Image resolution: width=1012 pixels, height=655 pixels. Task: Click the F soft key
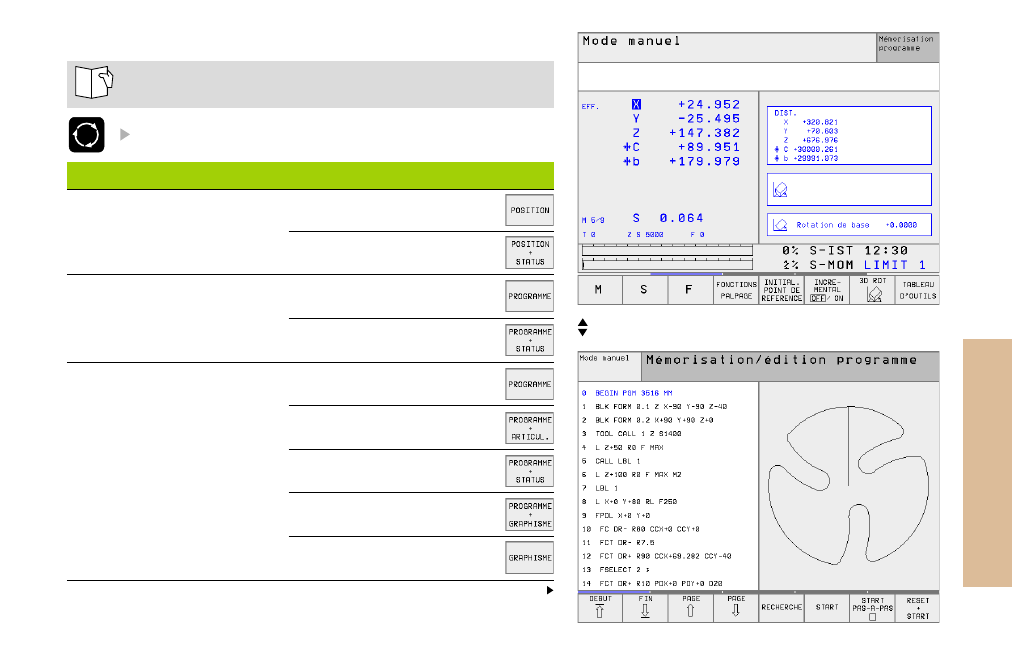point(690,290)
